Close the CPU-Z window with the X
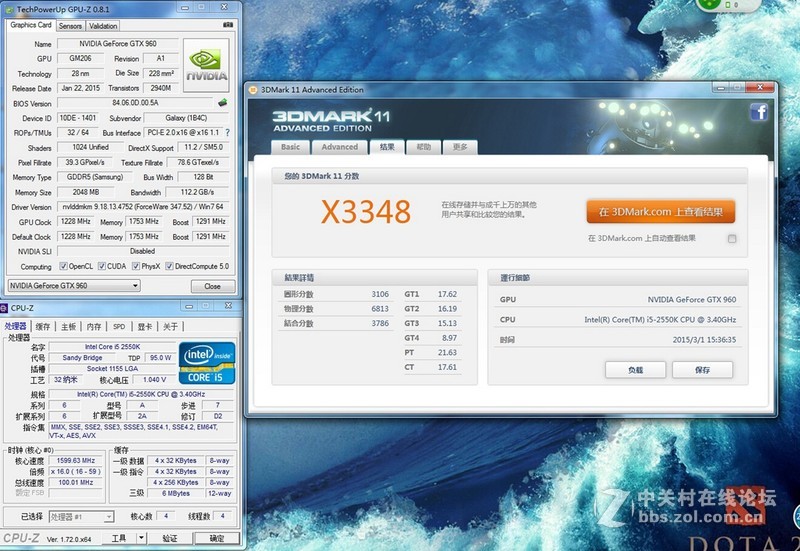The height and width of the screenshot is (551, 800). 228,306
